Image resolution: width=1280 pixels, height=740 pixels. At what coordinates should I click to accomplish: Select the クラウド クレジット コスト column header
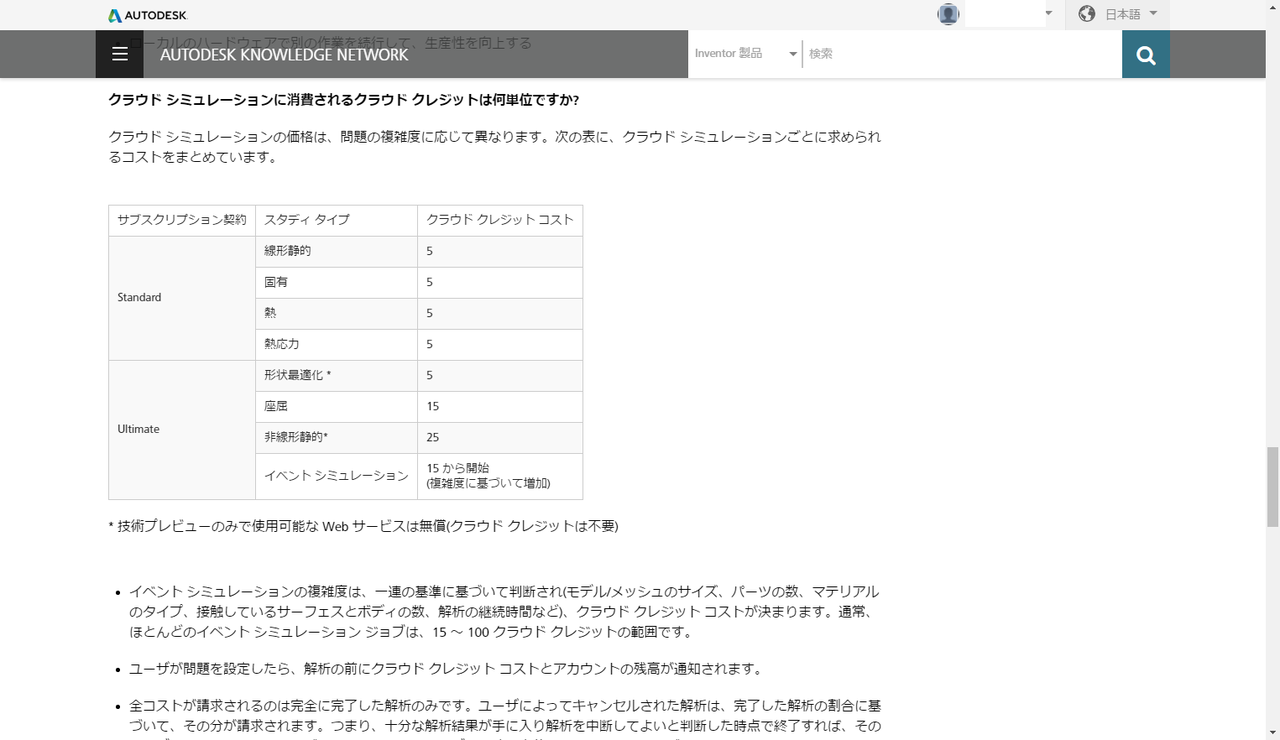[x=500, y=220]
